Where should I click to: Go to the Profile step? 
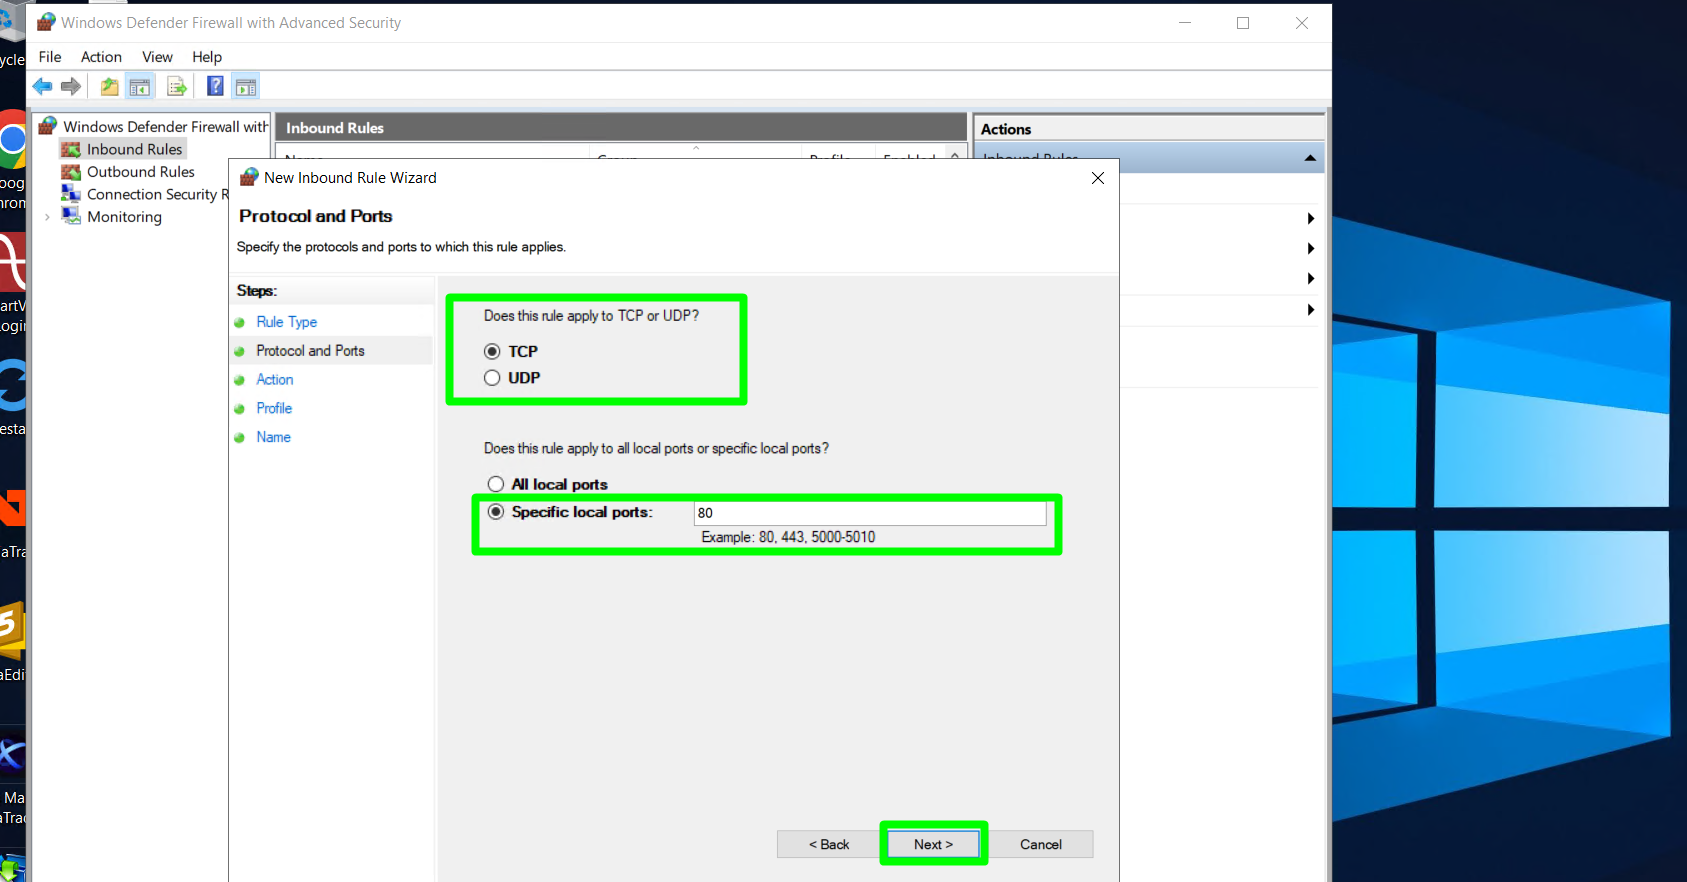point(274,408)
